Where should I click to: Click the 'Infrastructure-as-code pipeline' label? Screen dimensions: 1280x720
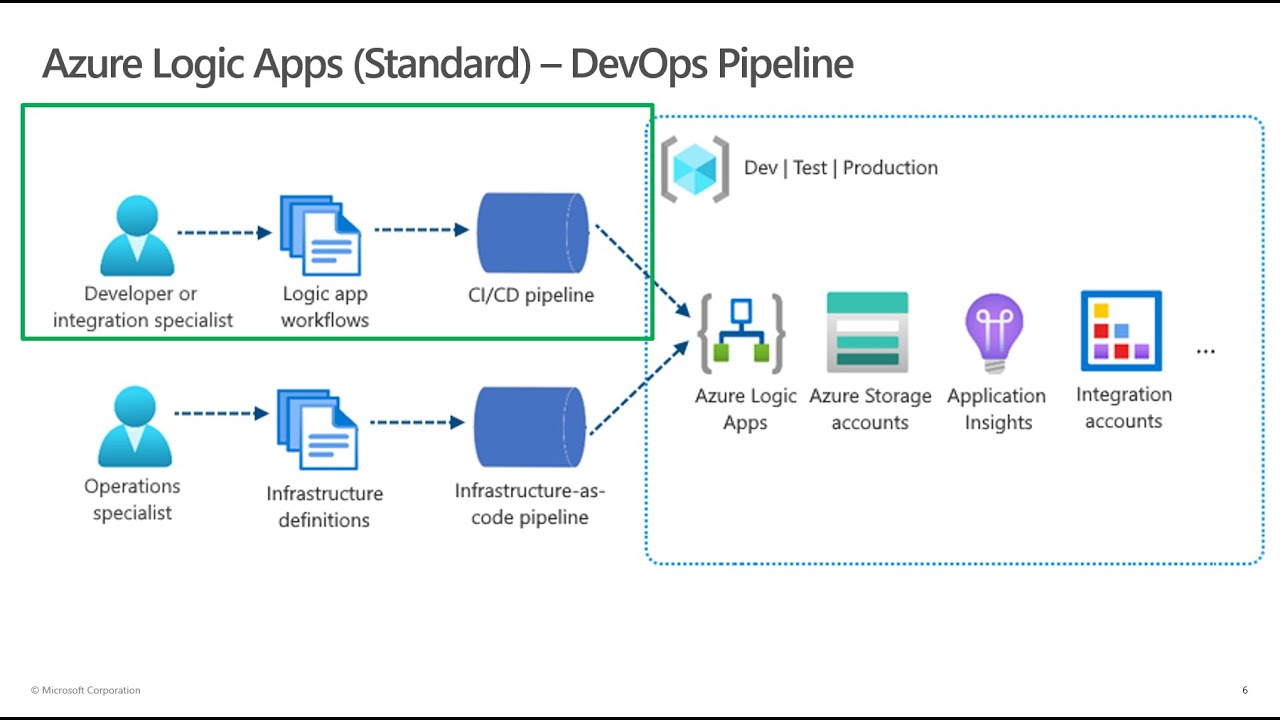point(530,504)
